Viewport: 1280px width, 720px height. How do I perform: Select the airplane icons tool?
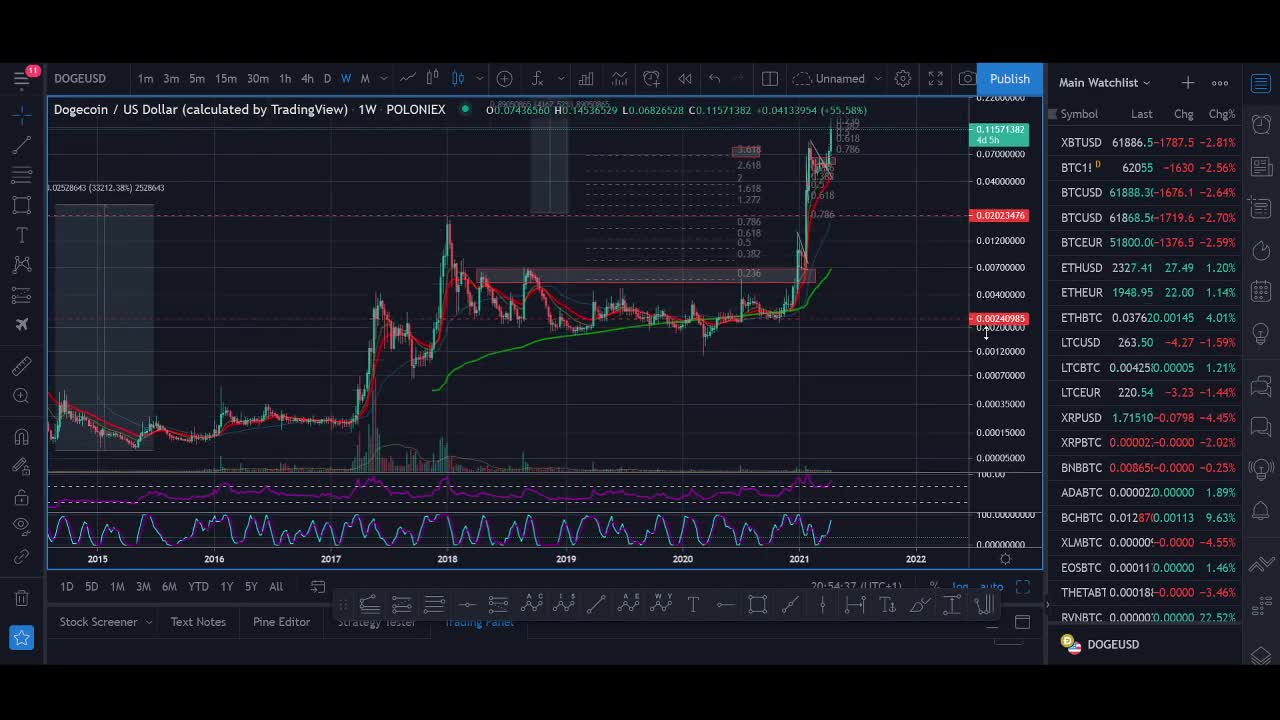click(21, 325)
